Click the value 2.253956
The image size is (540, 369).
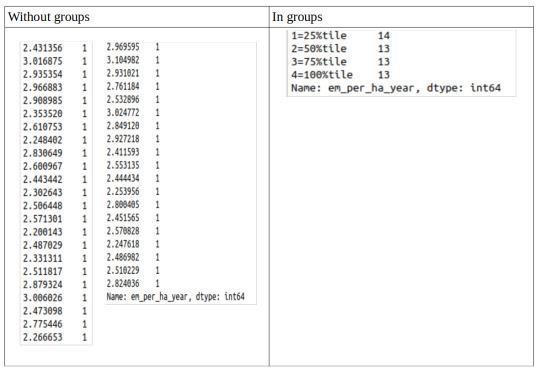[123, 191]
